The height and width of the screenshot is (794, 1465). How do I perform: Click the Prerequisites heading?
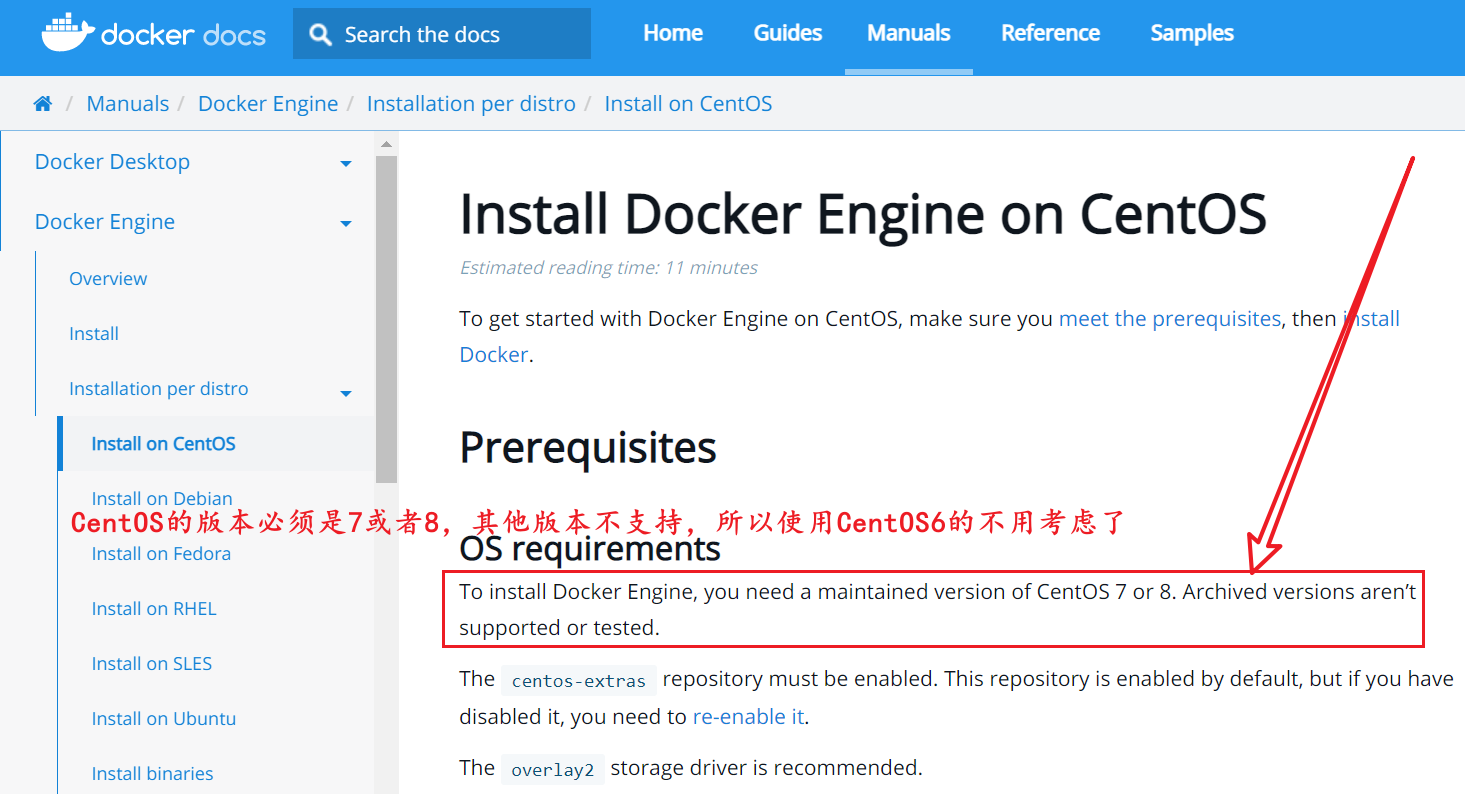click(x=588, y=448)
